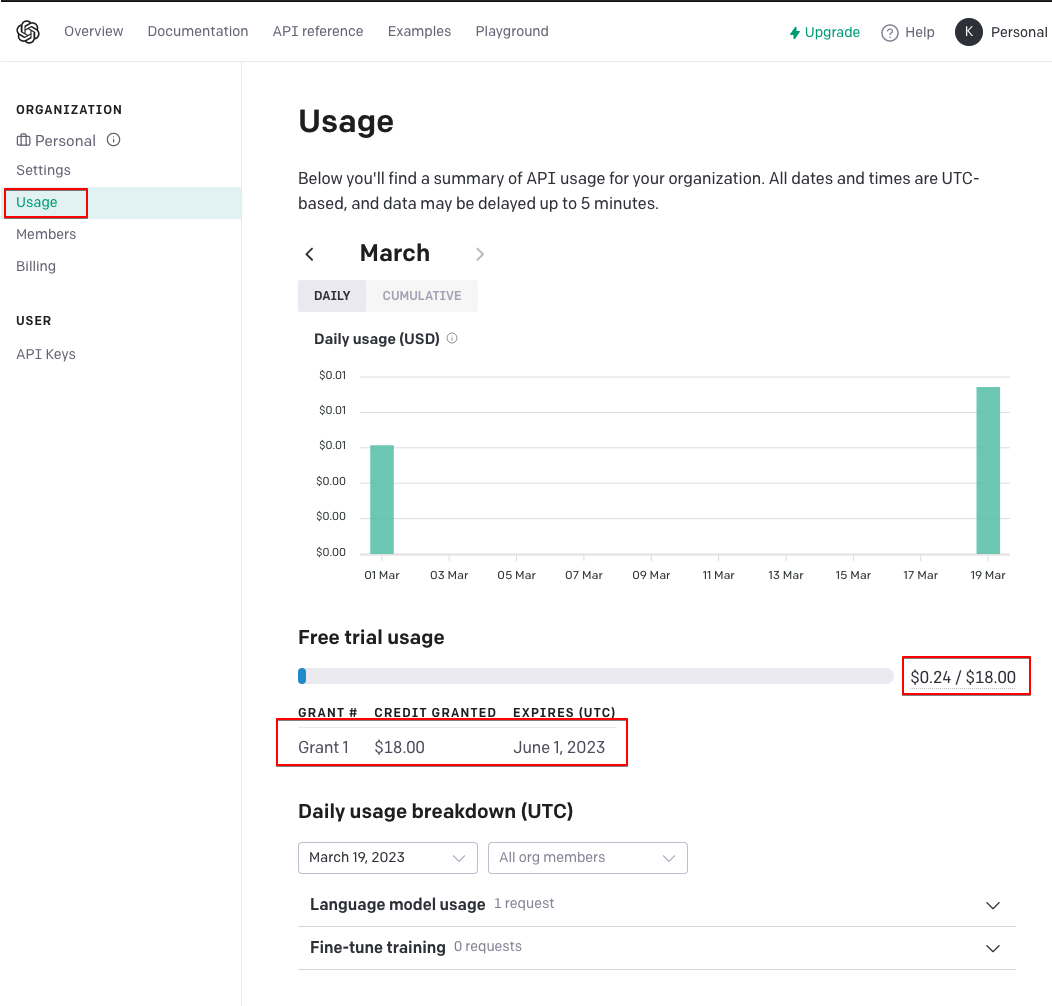Viewport: 1052px width, 1006px height.
Task: Click the free trial usage progress bar
Action: pyautogui.click(x=596, y=676)
